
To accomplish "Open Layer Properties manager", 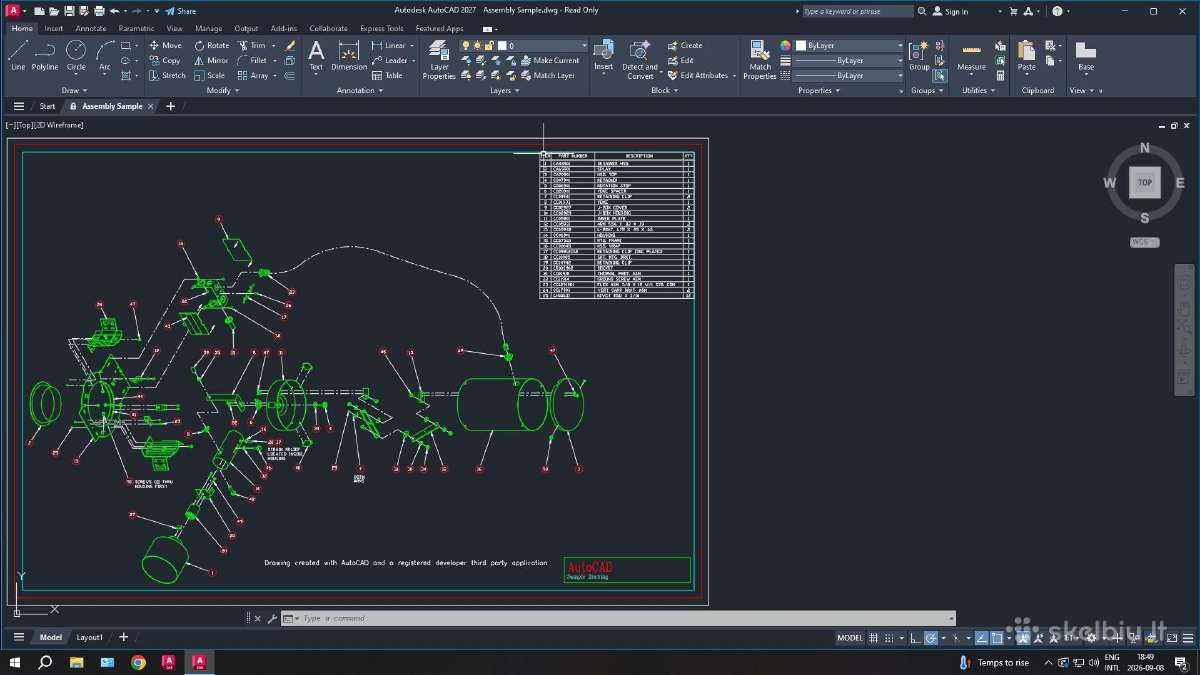I will [x=439, y=60].
